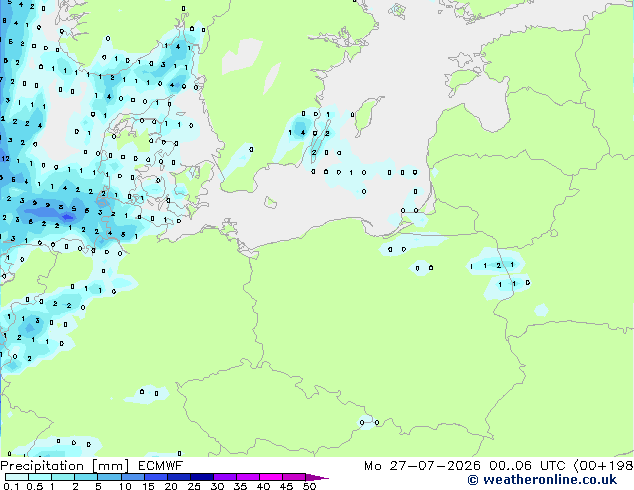Click the '35' legend scale label
The image size is (634, 490).
pos(240,486)
